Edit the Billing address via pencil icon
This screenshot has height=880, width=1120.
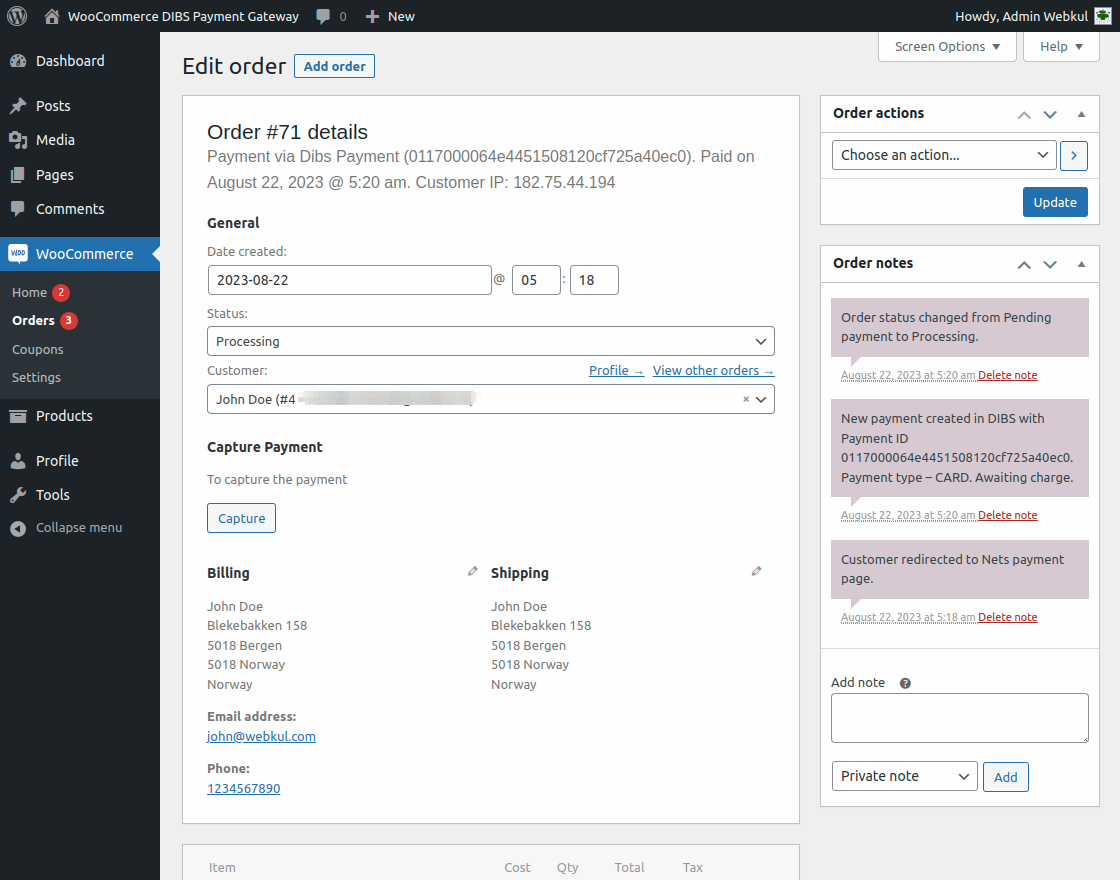[x=472, y=570]
